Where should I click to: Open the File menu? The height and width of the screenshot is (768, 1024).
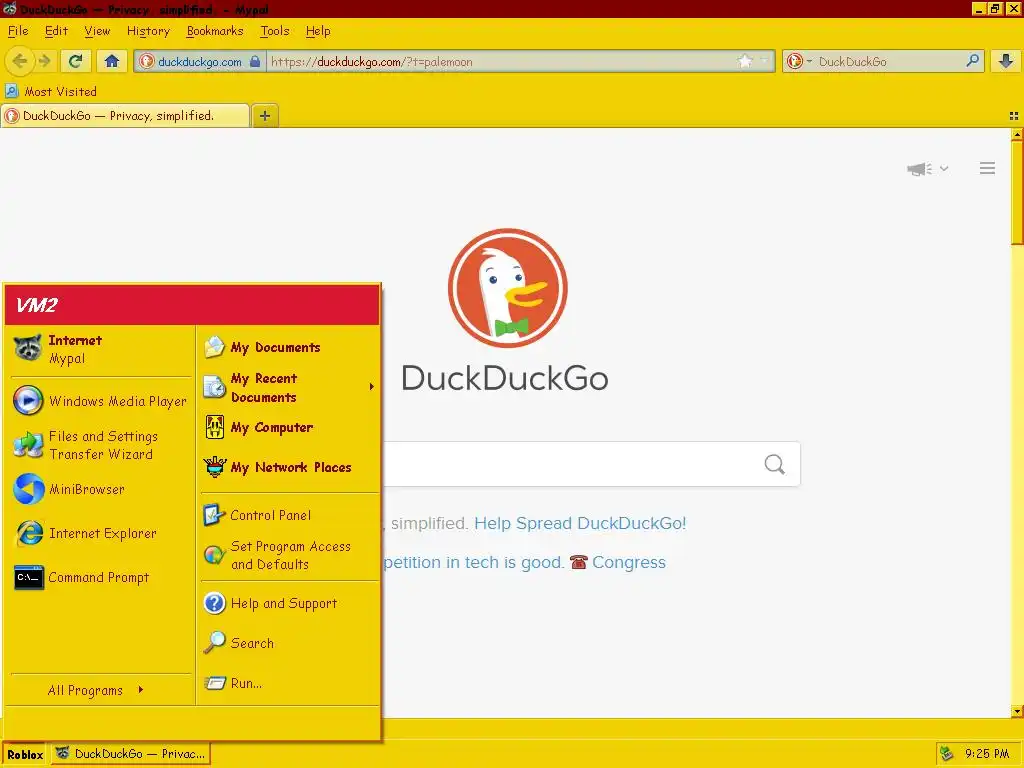(x=18, y=31)
